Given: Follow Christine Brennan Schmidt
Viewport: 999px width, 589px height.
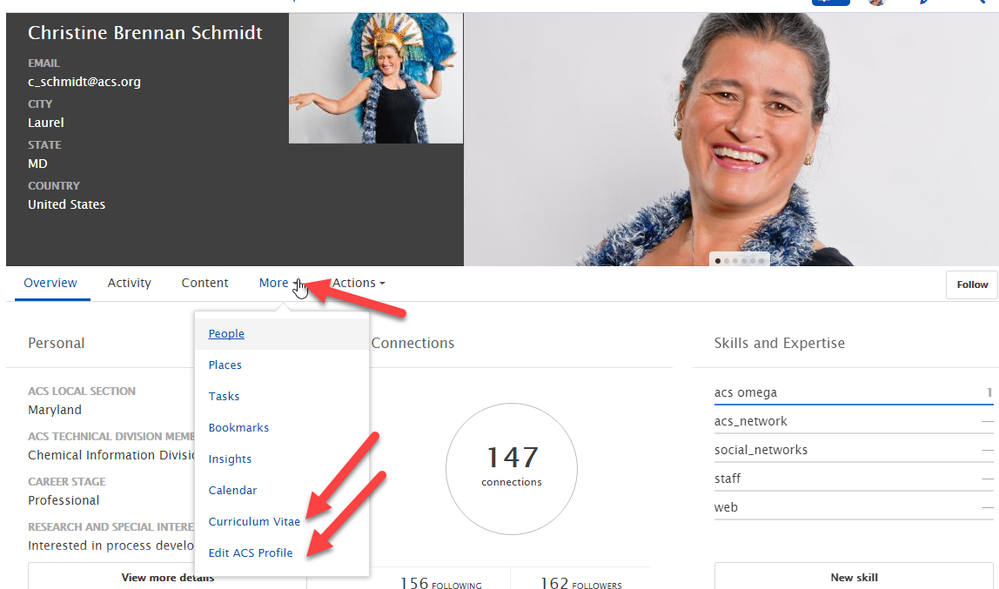Looking at the screenshot, I should pyautogui.click(x=971, y=285).
